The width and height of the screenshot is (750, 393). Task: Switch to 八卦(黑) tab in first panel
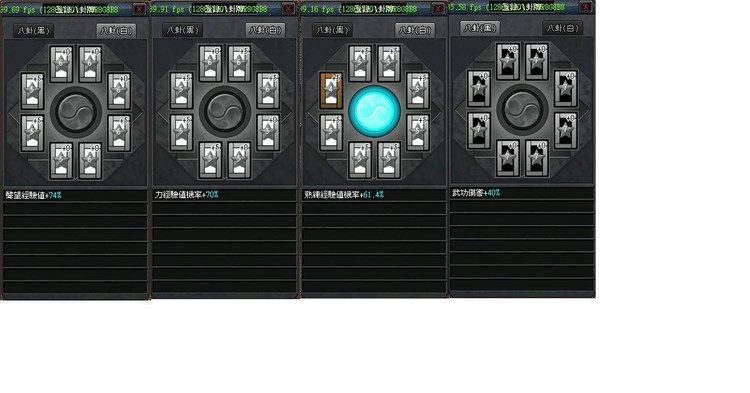point(33,31)
